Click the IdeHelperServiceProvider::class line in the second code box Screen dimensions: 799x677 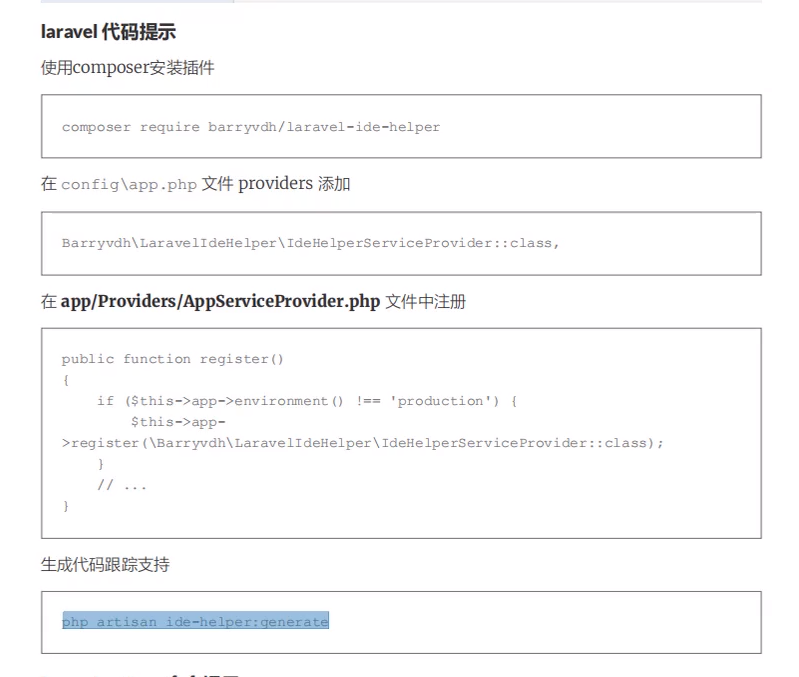coord(310,243)
